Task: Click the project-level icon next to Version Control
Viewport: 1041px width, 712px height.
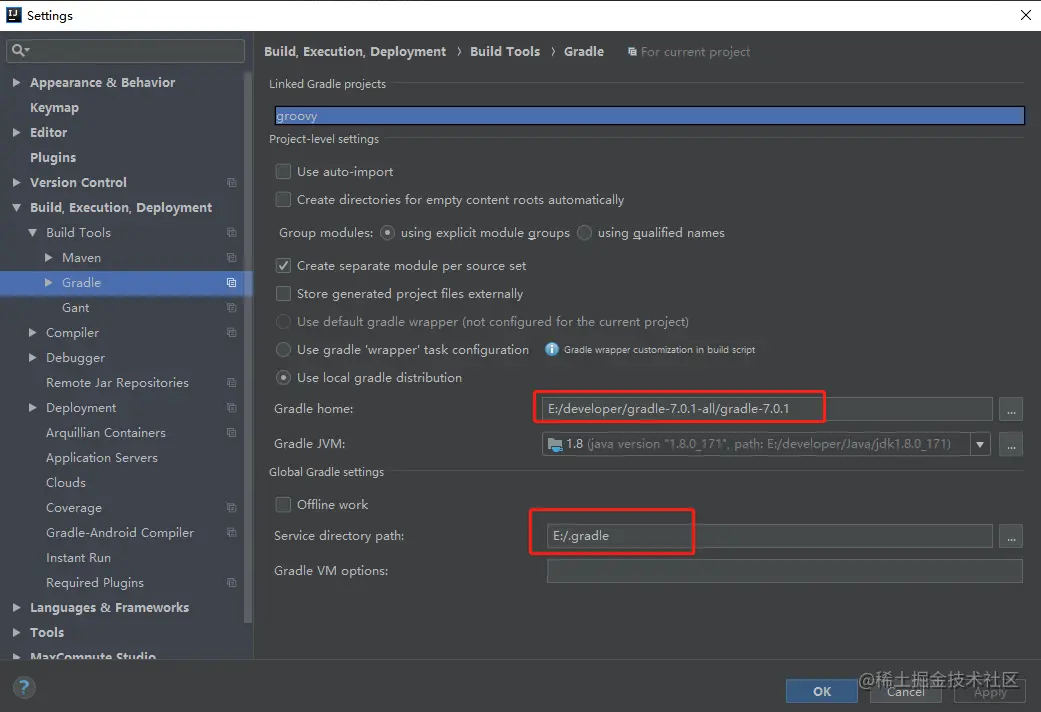Action: tap(231, 183)
